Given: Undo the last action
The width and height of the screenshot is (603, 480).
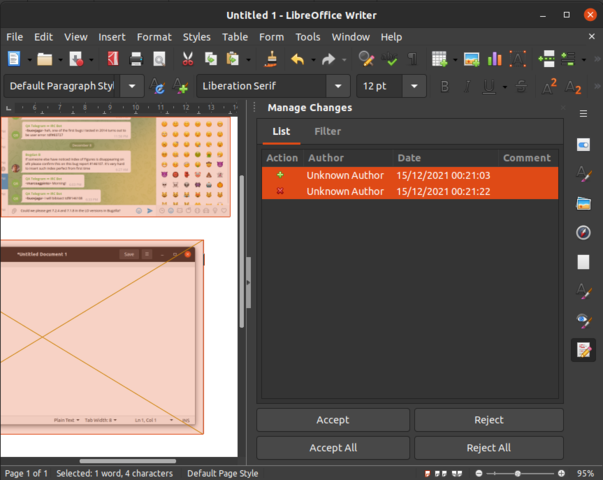Looking at the screenshot, I should 297,59.
